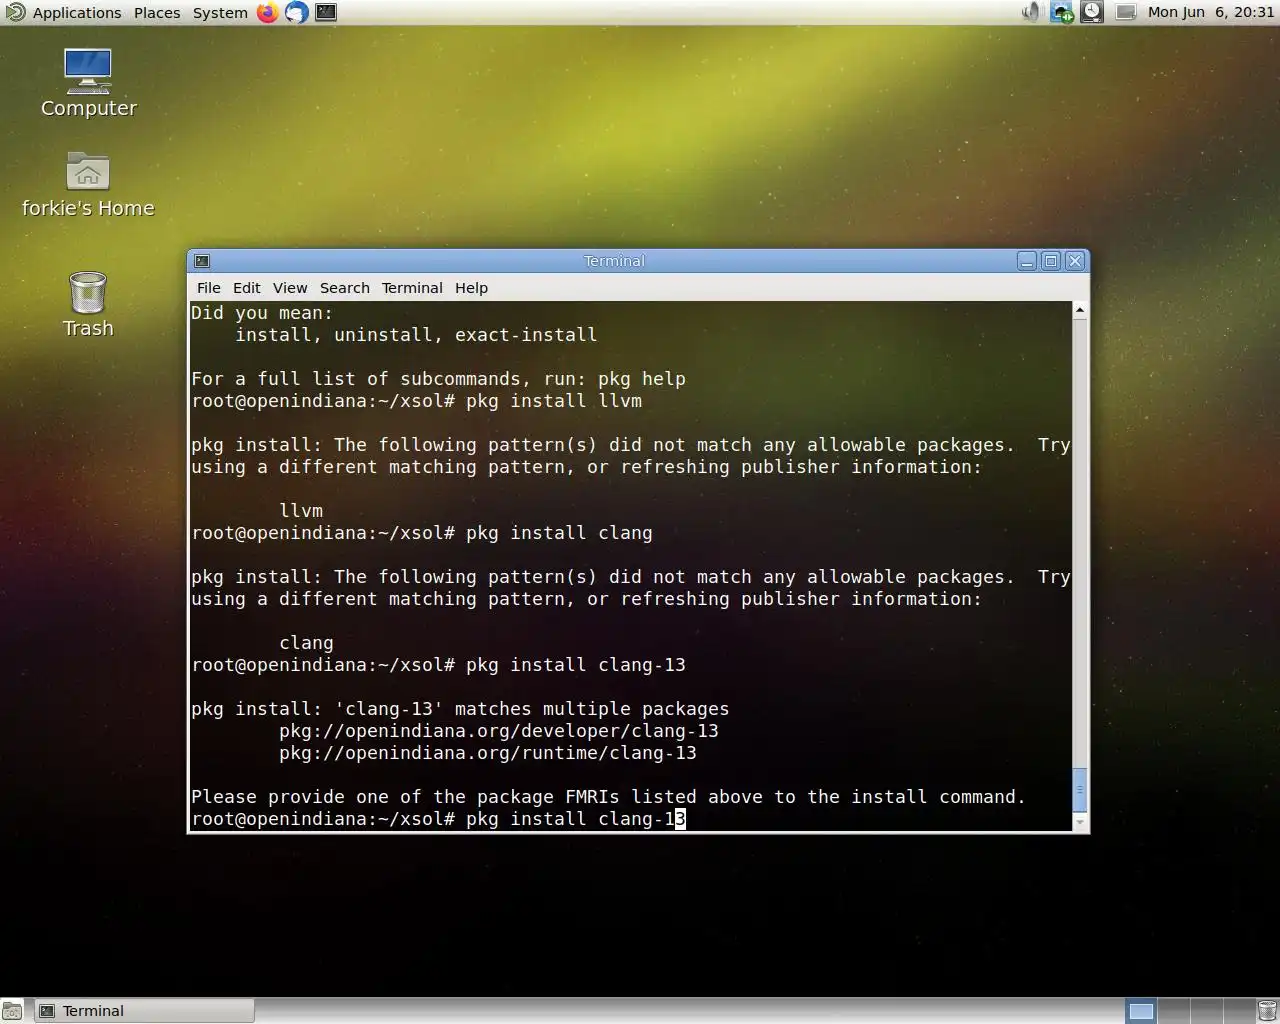Click the command 'pkg install llvm'
Viewport: 1280px width, 1024px height.
(554, 401)
